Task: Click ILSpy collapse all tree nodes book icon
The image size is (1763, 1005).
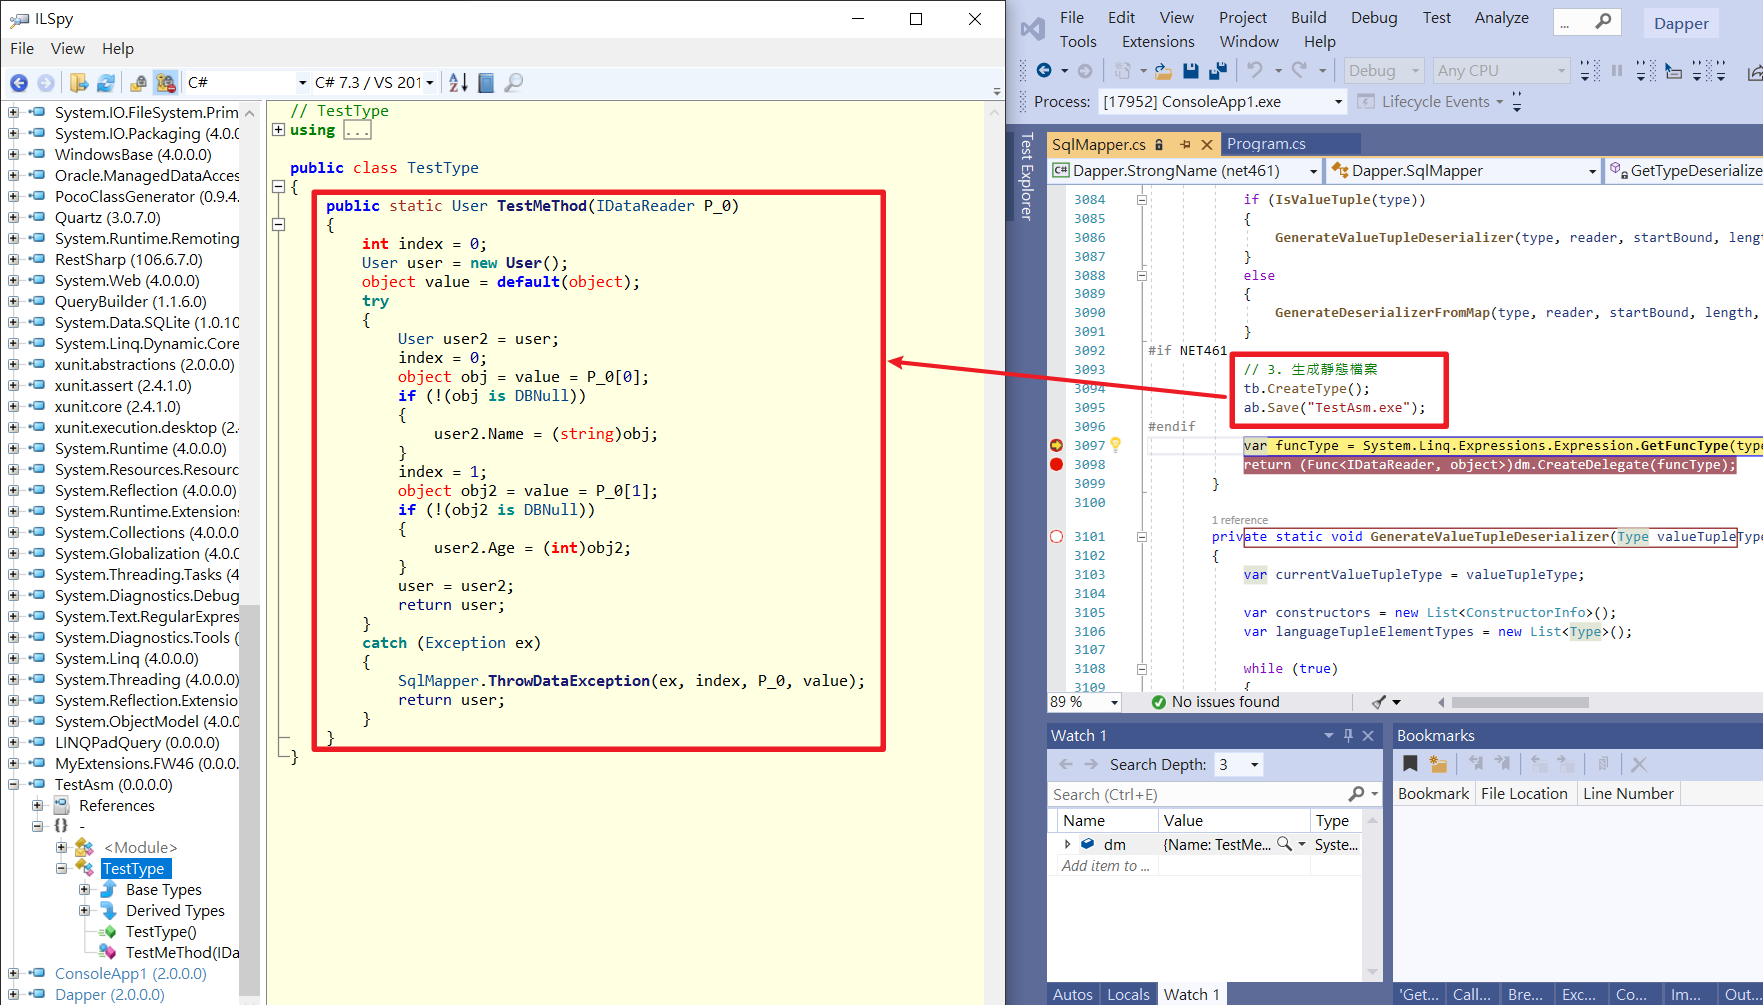Action: 486,83
